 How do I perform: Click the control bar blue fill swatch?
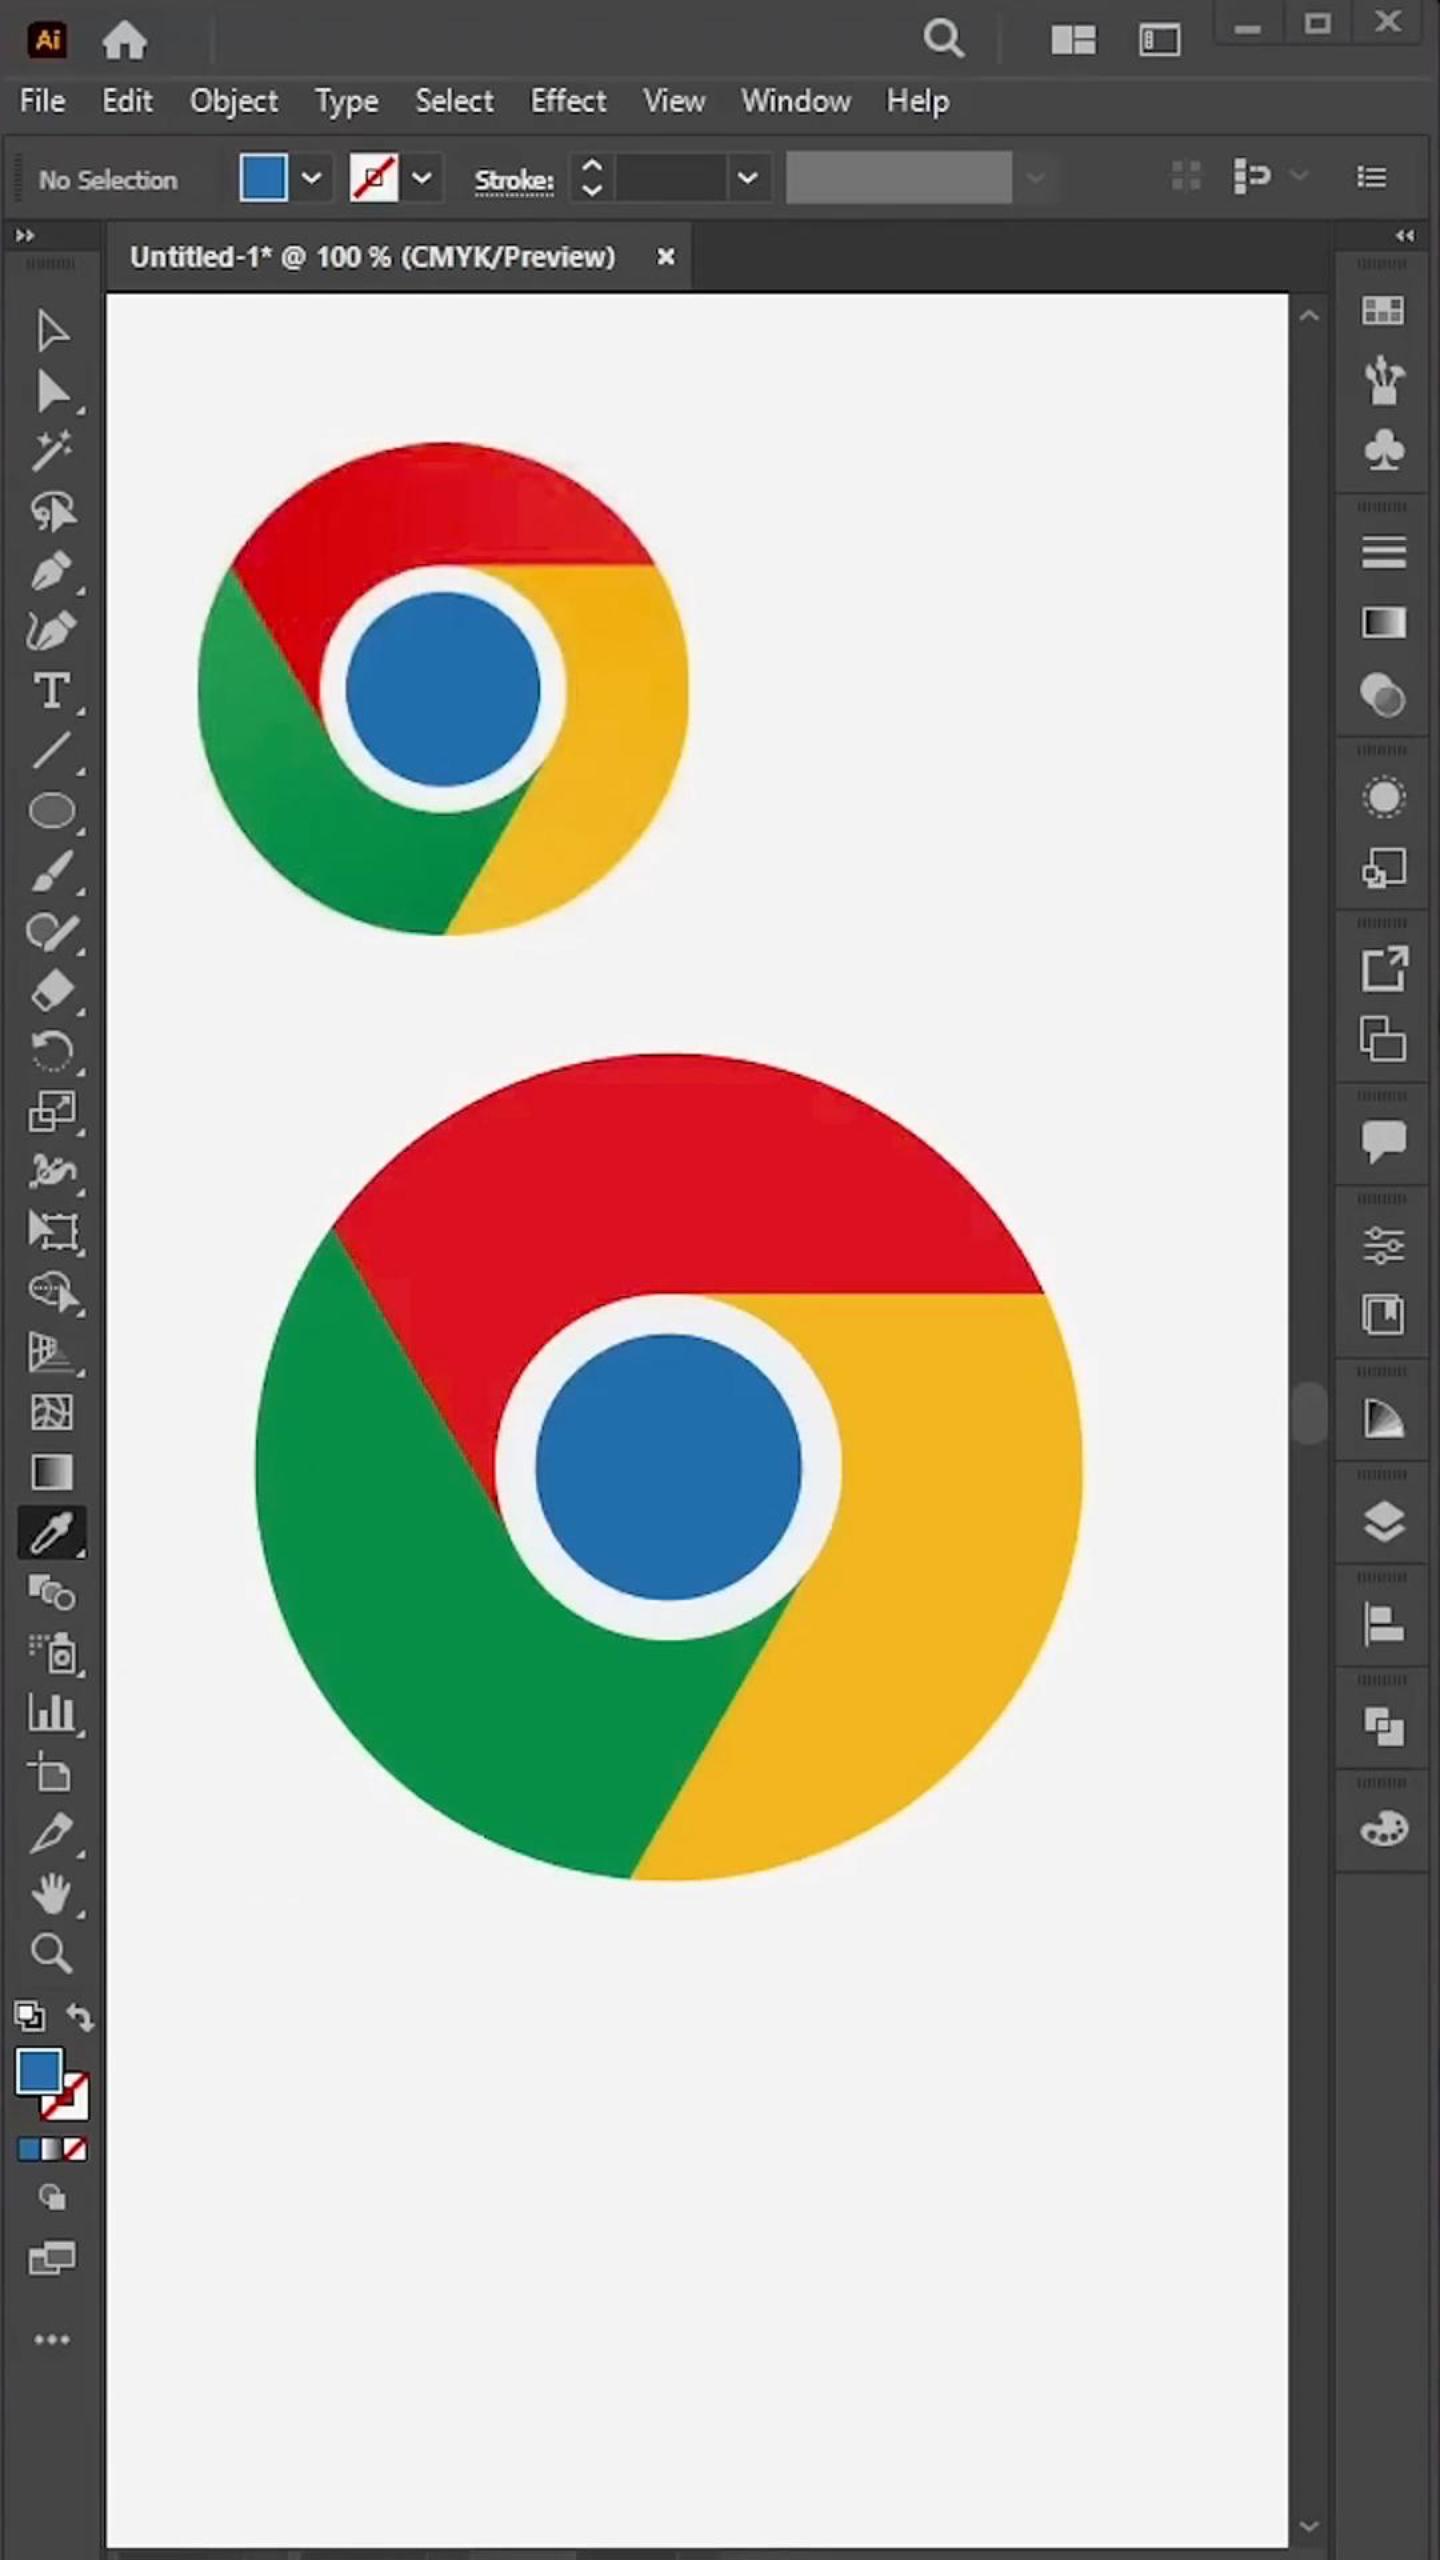click(x=264, y=178)
